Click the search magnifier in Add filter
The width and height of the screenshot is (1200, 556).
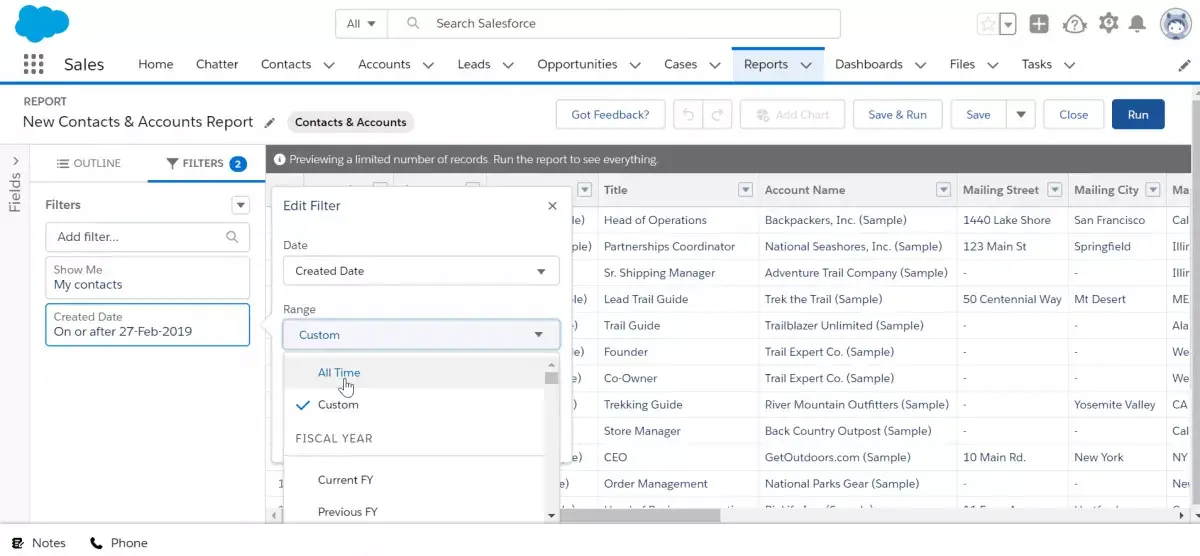pyautogui.click(x=232, y=237)
